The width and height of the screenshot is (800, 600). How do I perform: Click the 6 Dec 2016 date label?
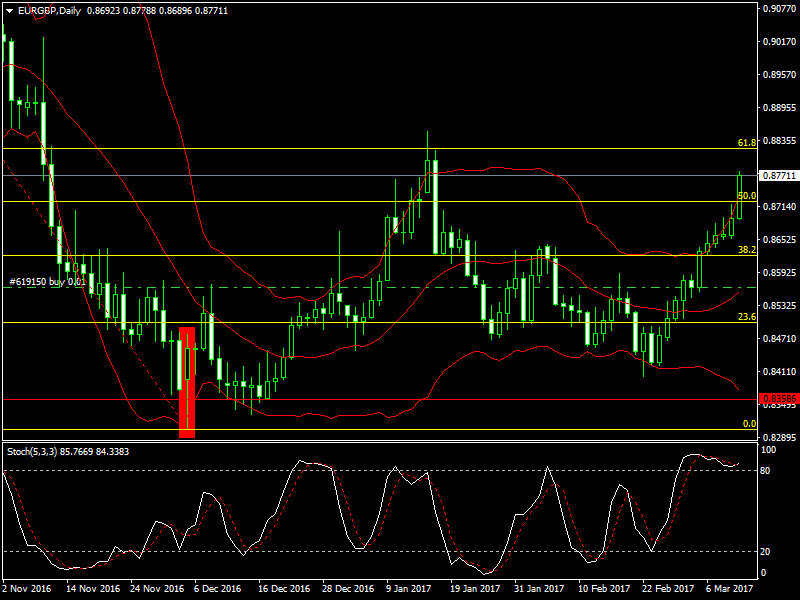[217, 588]
